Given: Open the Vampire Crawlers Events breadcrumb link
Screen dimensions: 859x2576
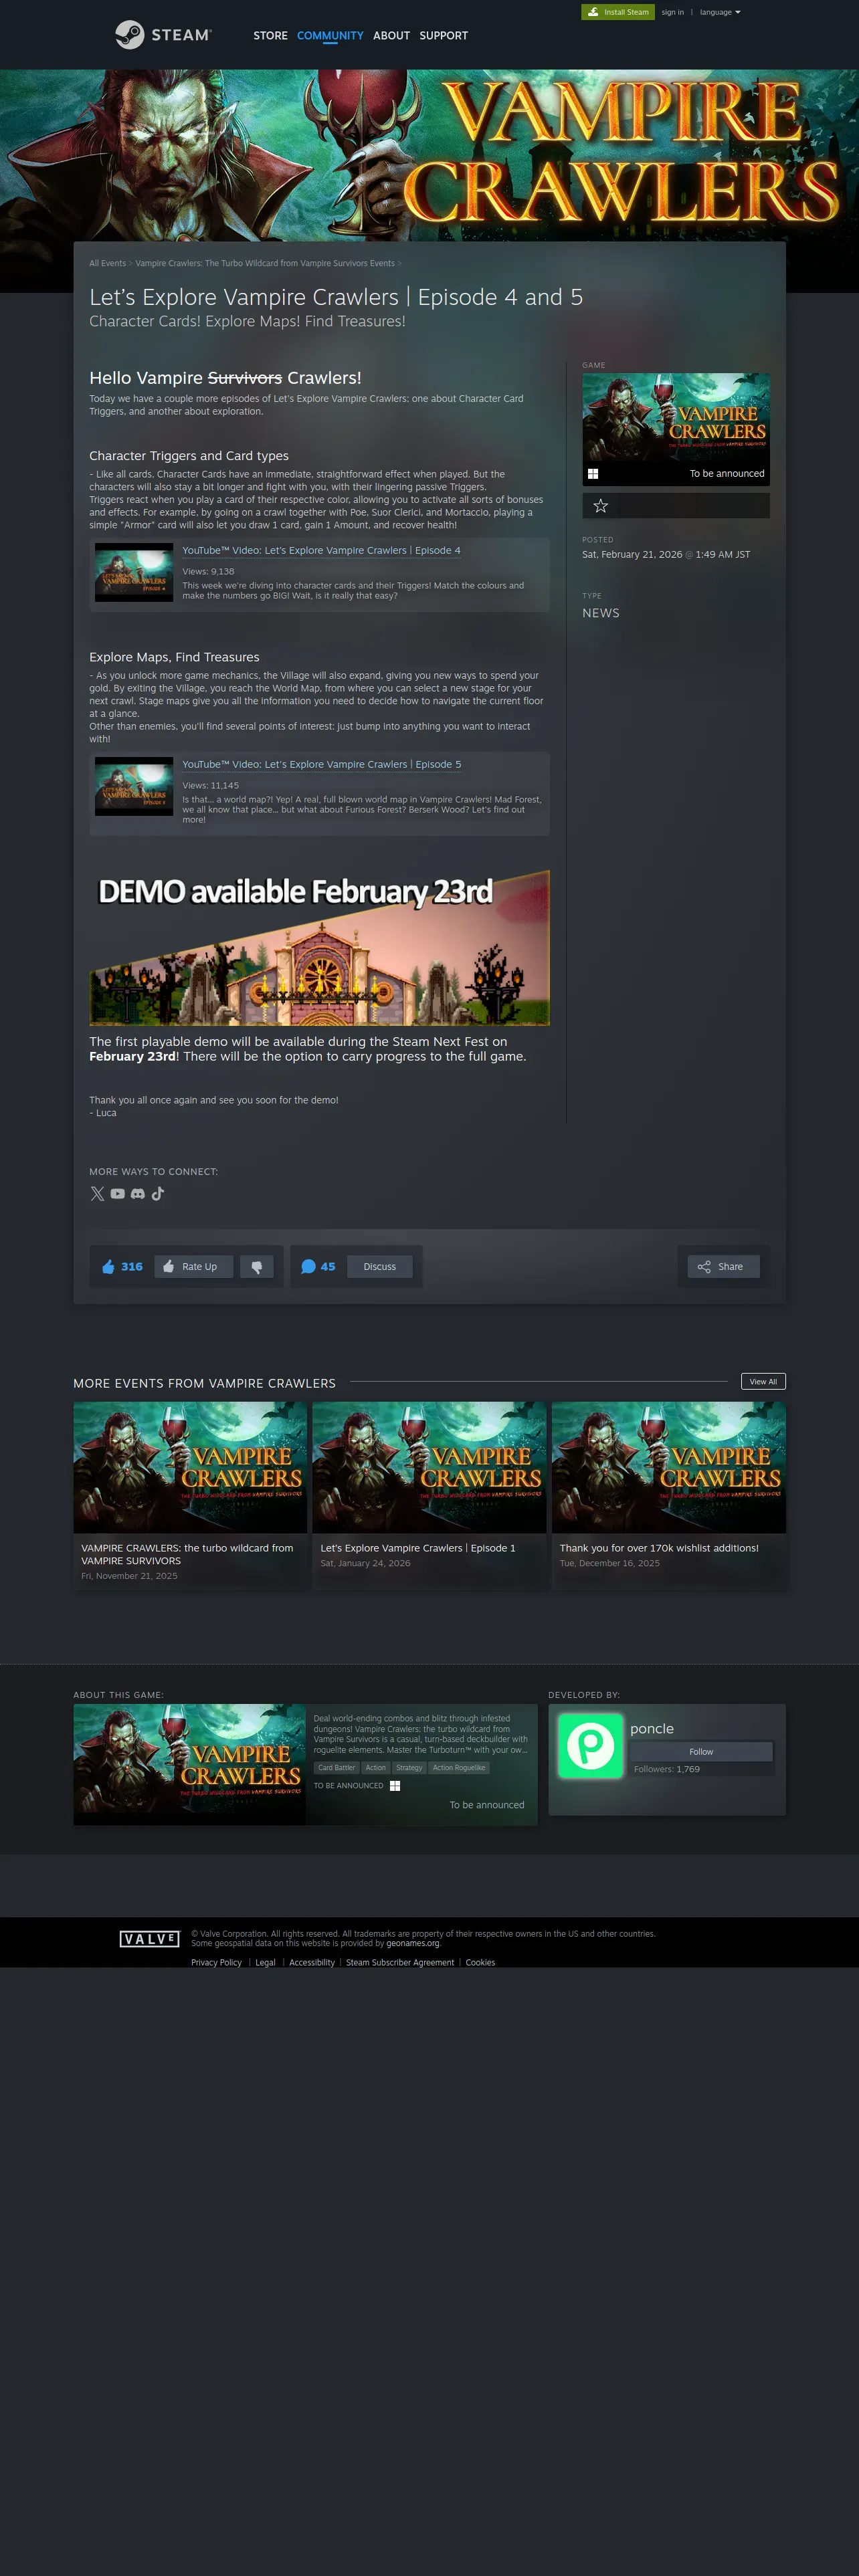Looking at the screenshot, I should point(265,263).
